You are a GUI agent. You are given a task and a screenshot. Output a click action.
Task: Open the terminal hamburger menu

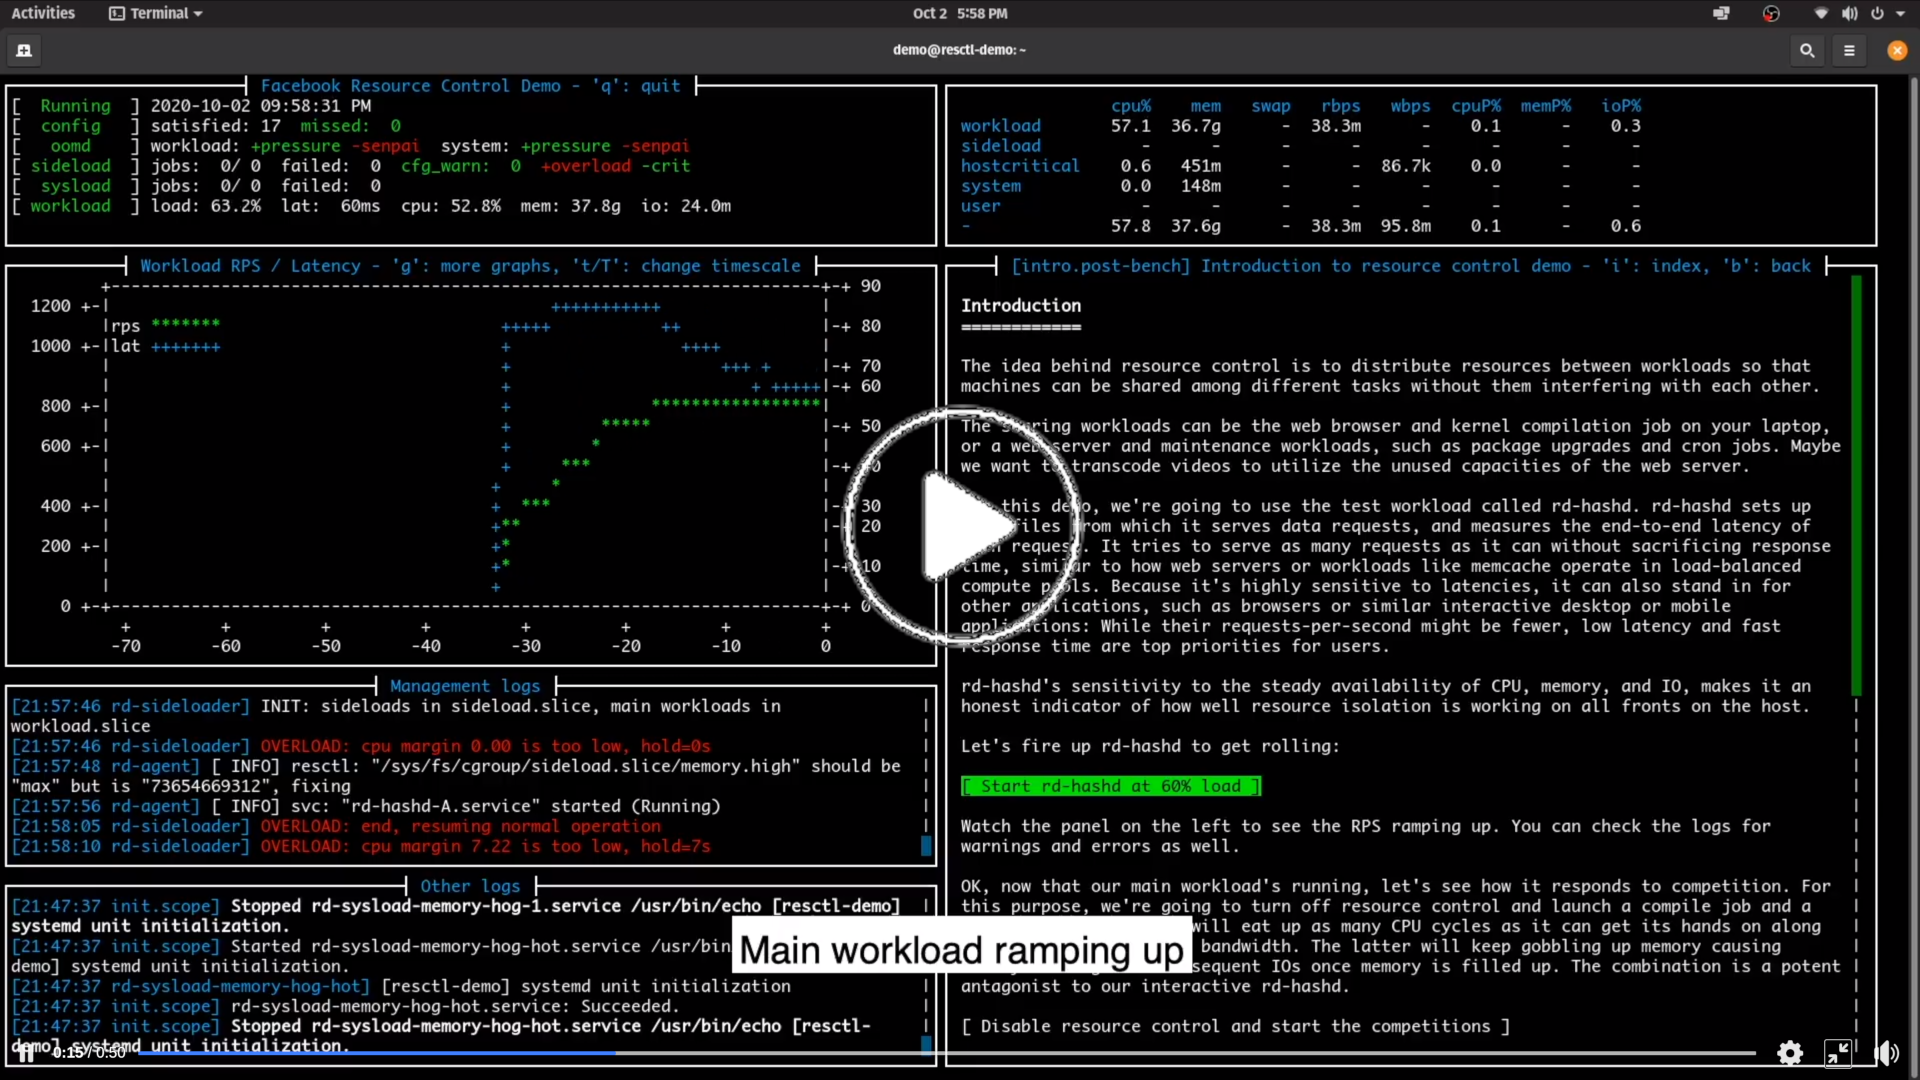(1849, 50)
